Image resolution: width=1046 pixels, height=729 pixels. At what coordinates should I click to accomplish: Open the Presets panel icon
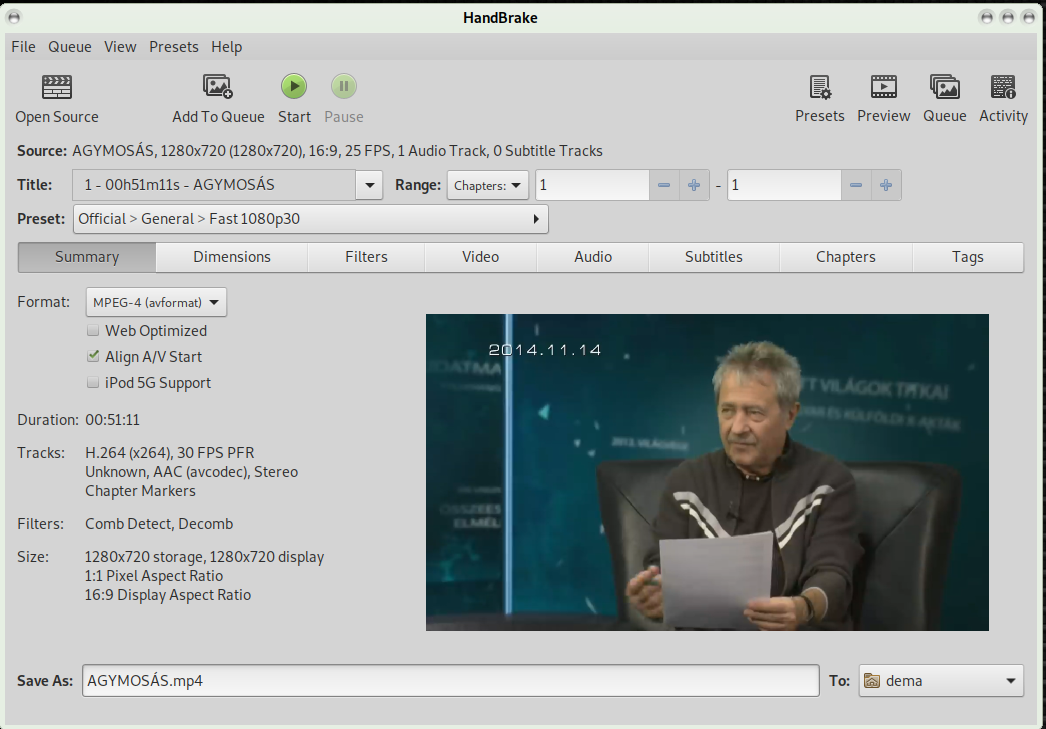[820, 87]
